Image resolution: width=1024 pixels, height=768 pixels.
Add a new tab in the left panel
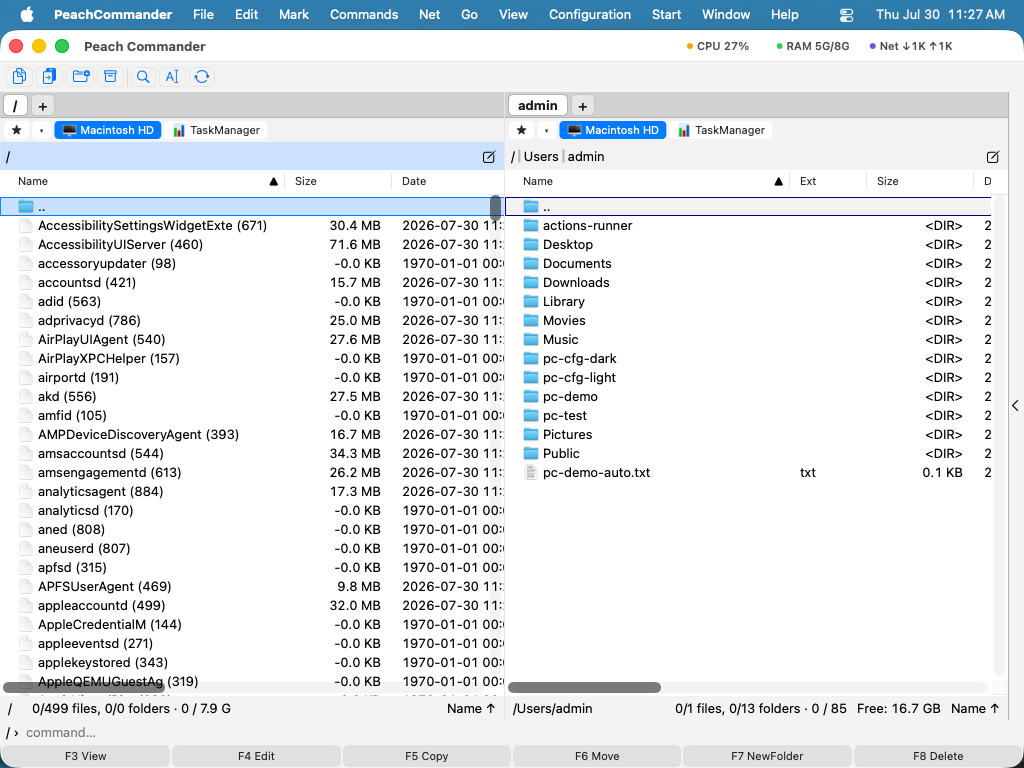(x=42, y=106)
